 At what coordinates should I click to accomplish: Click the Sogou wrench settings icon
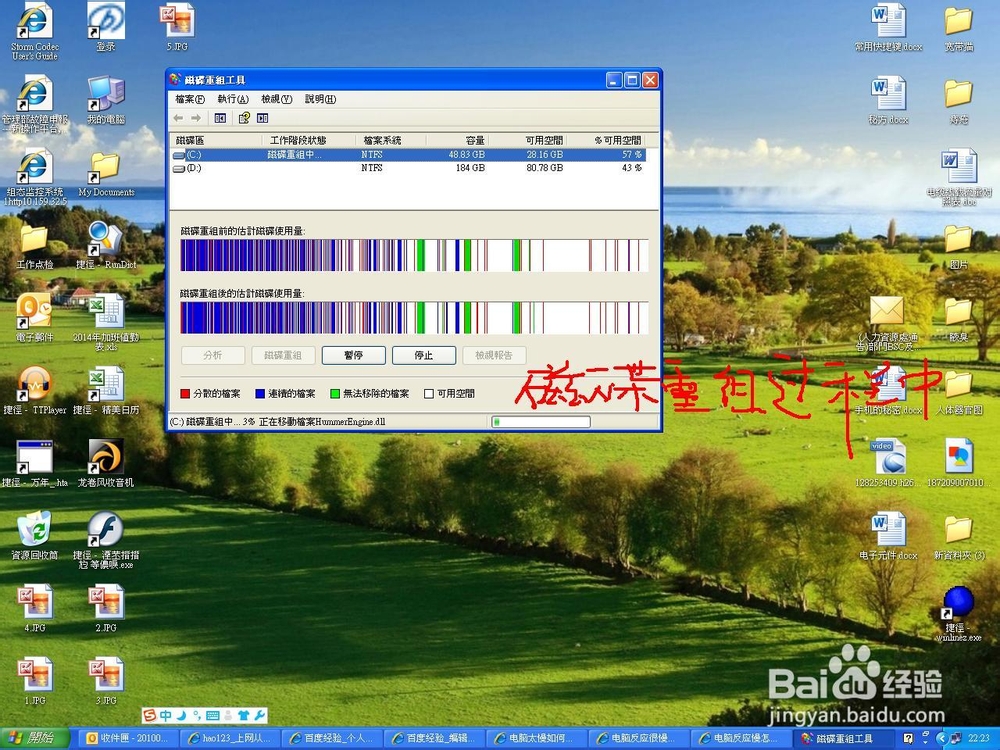[x=260, y=716]
